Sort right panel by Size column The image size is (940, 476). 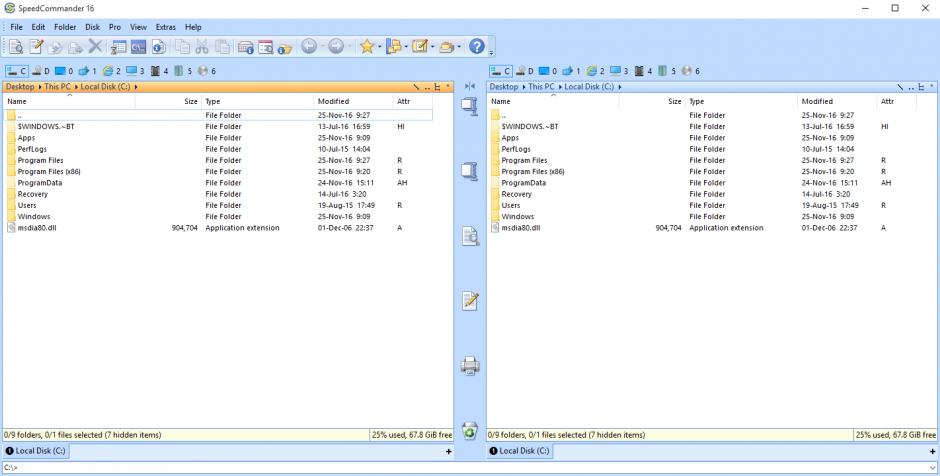(652, 101)
